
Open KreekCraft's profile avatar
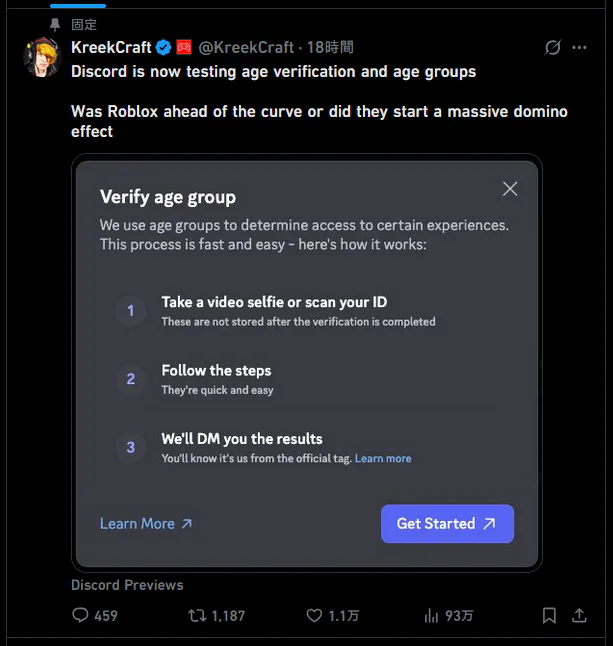coord(43,59)
